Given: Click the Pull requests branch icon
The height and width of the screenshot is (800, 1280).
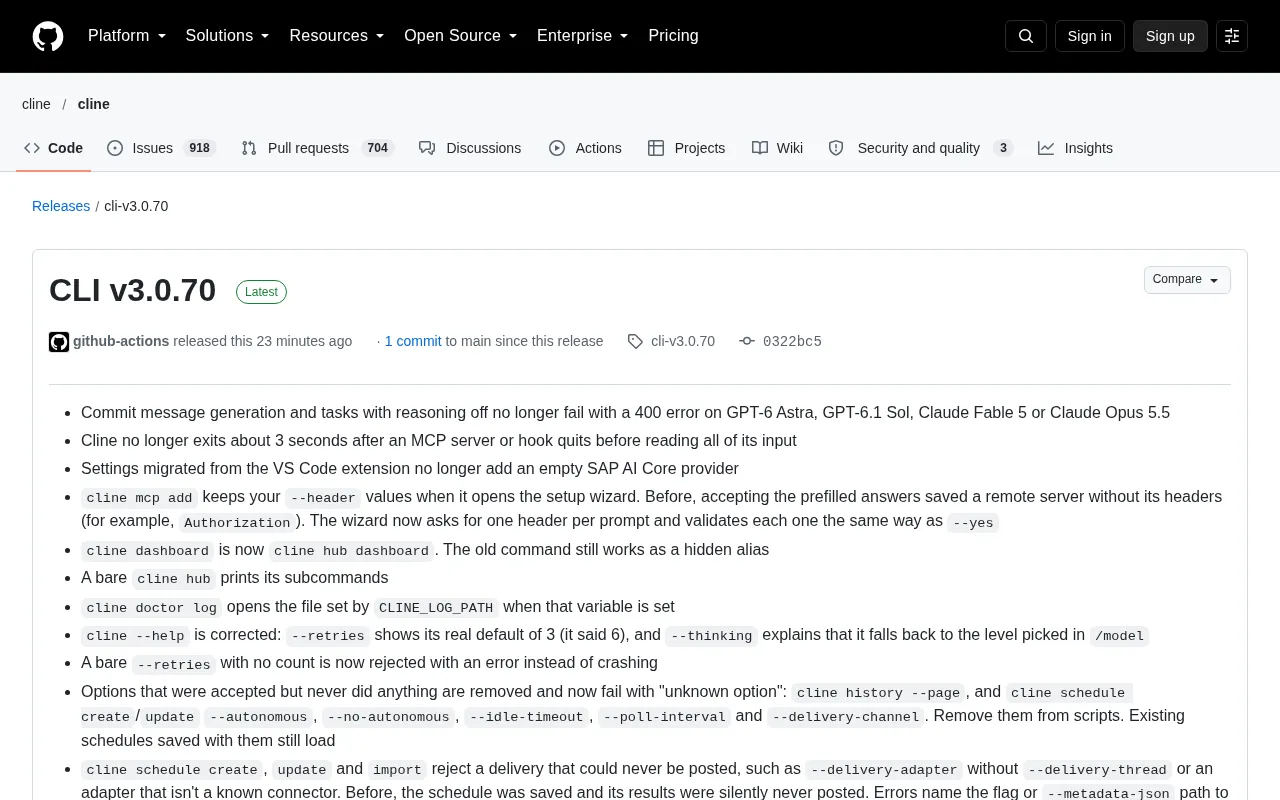Looking at the screenshot, I should [x=249, y=148].
